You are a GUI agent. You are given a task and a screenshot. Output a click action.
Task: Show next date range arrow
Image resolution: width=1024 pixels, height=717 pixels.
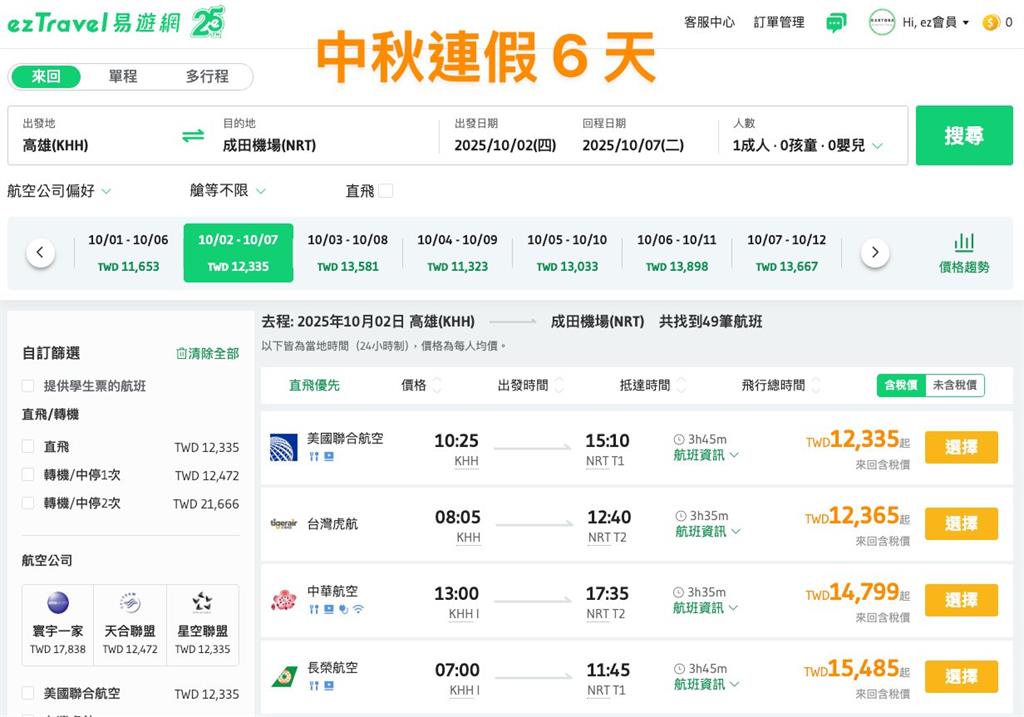coord(875,252)
